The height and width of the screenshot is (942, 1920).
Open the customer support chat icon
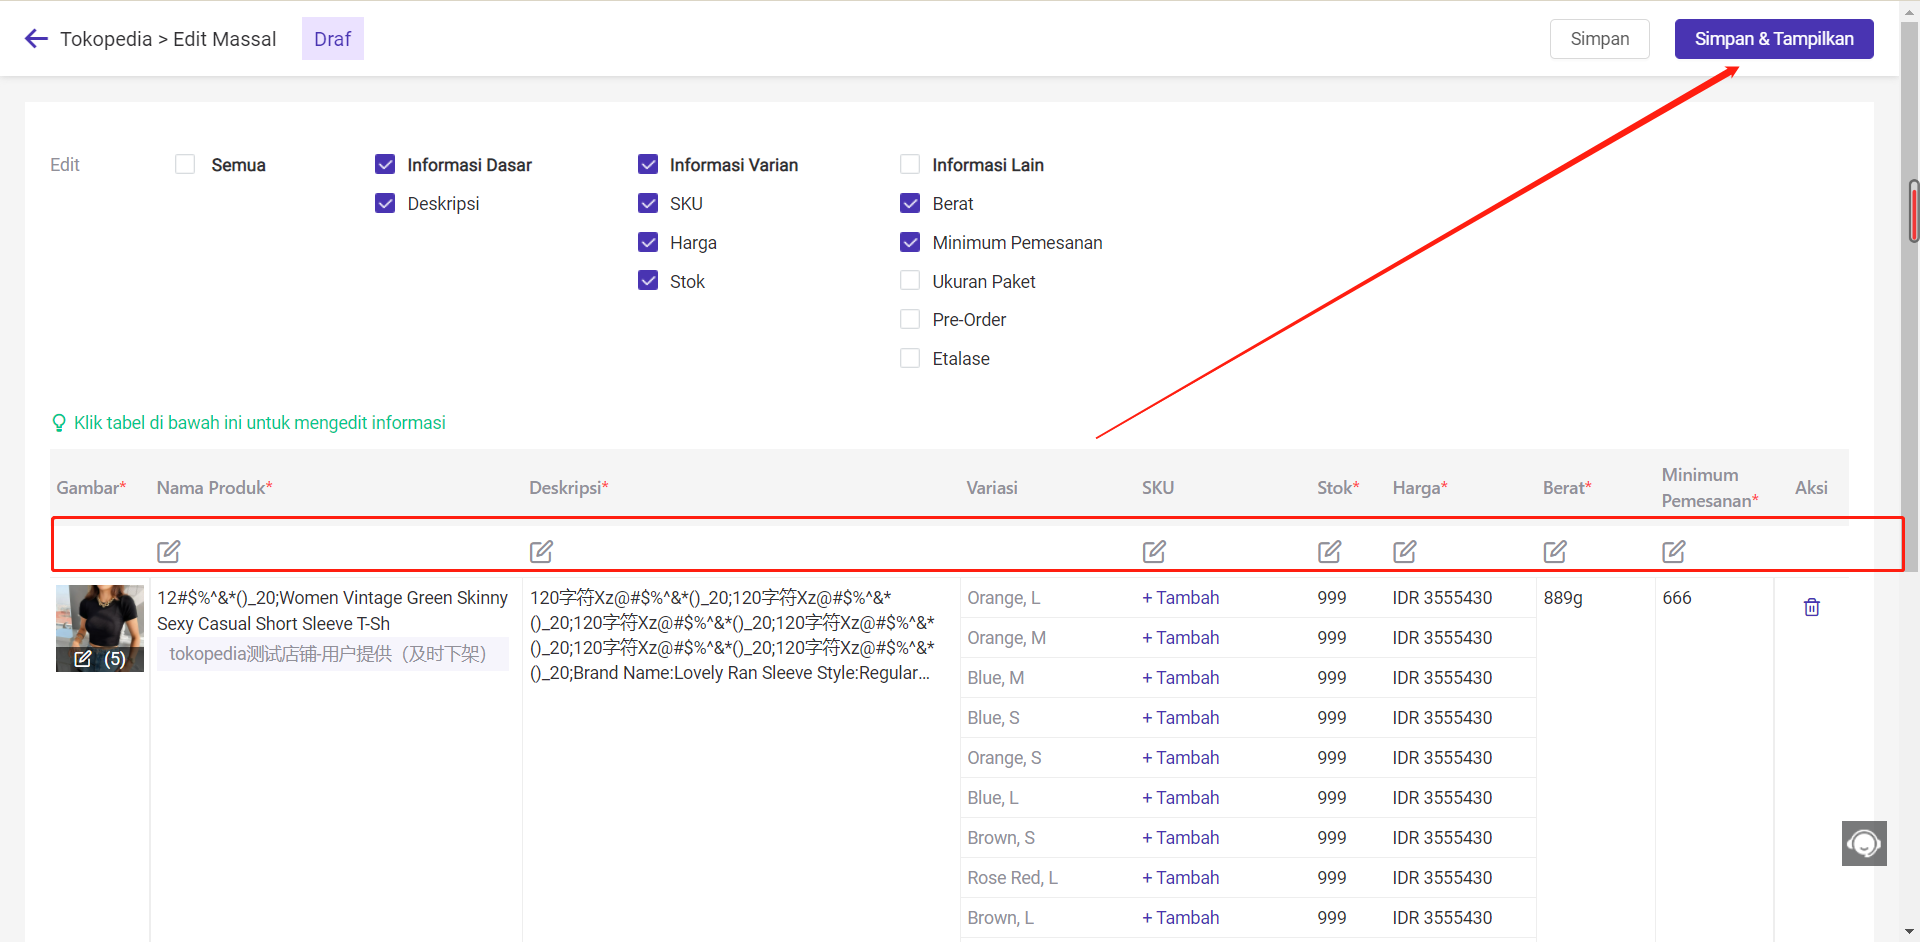tap(1864, 843)
